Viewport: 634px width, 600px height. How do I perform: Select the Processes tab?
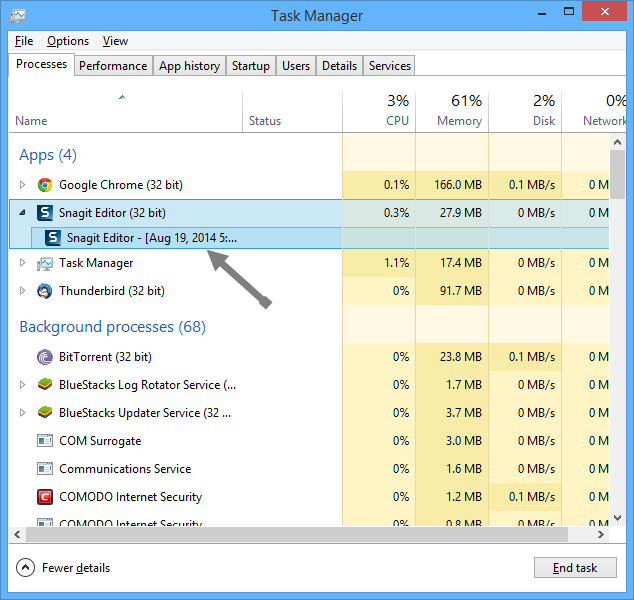(x=41, y=64)
